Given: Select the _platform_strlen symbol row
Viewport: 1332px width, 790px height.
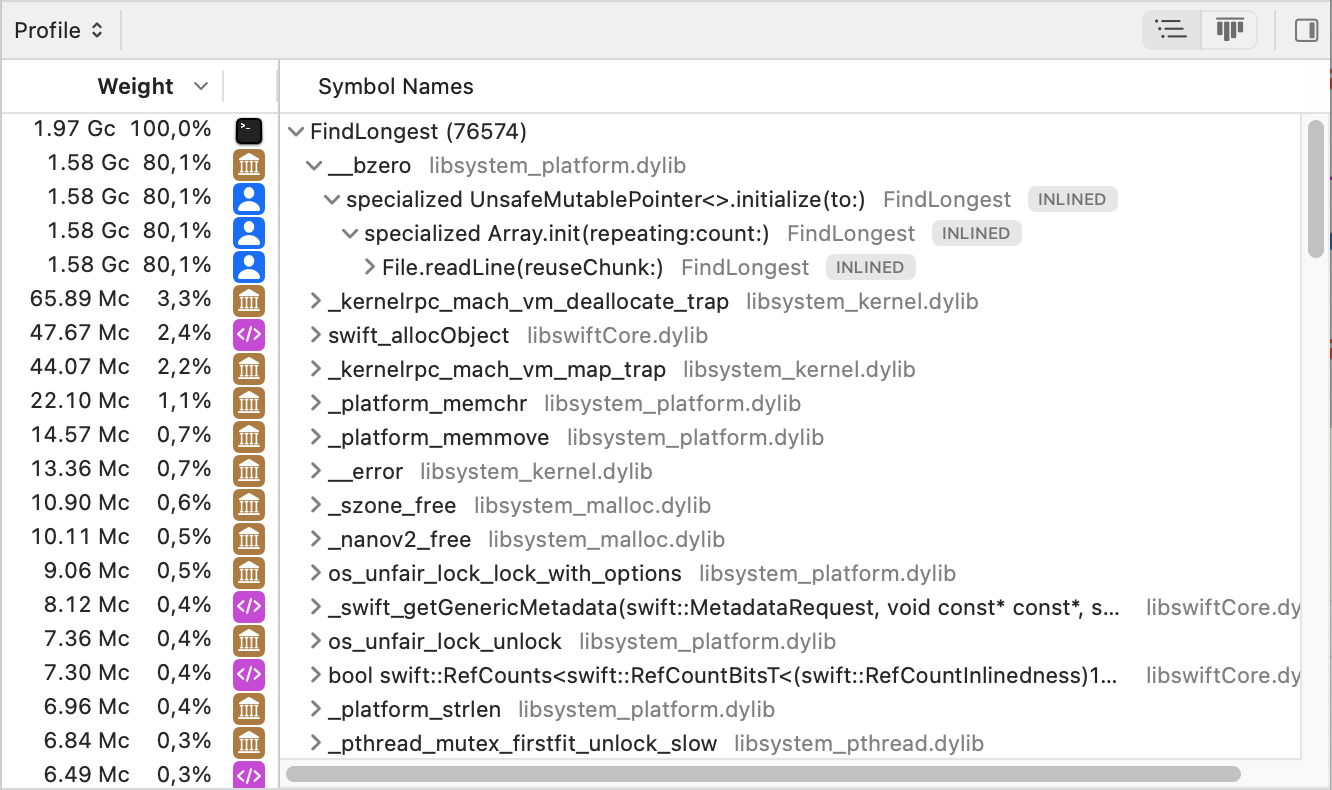Looking at the screenshot, I should click(414, 709).
